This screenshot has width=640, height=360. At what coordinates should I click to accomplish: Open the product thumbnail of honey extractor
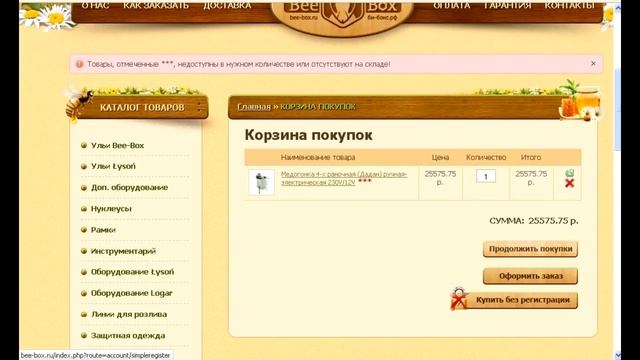[x=261, y=182]
